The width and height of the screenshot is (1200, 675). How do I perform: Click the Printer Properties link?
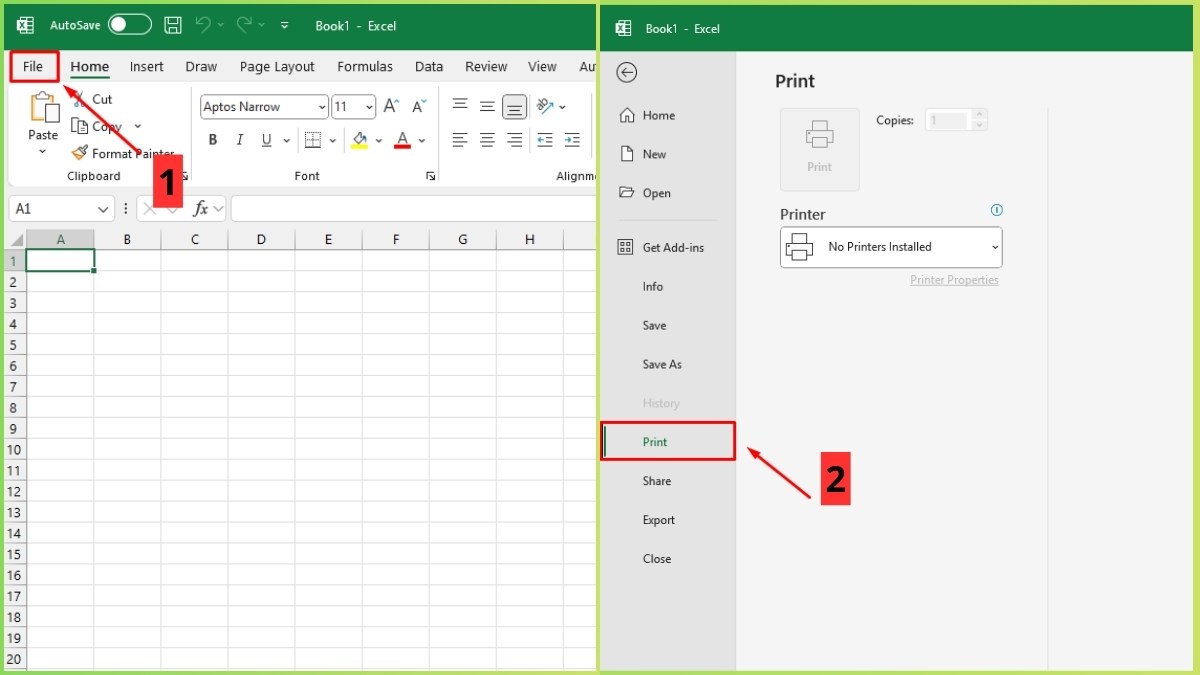click(x=954, y=280)
